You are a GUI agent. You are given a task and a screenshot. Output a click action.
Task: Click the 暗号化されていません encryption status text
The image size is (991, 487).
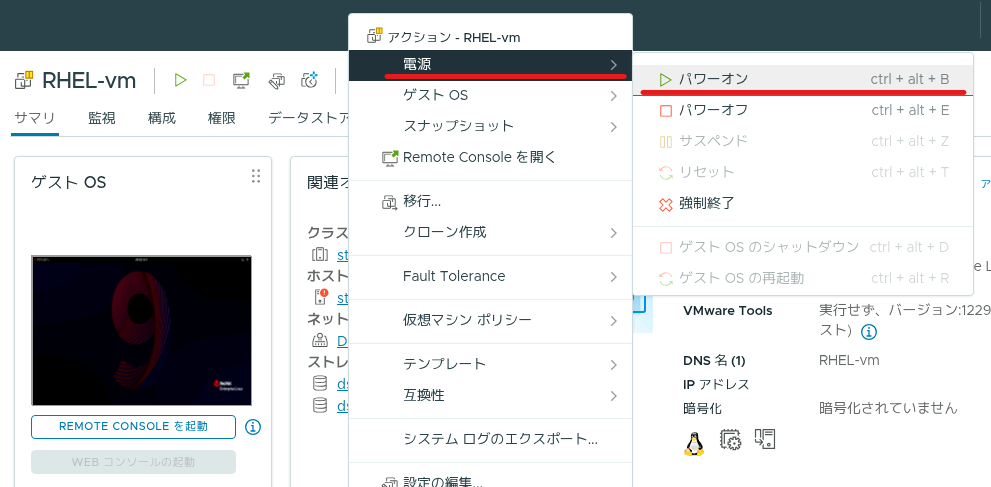point(888,408)
